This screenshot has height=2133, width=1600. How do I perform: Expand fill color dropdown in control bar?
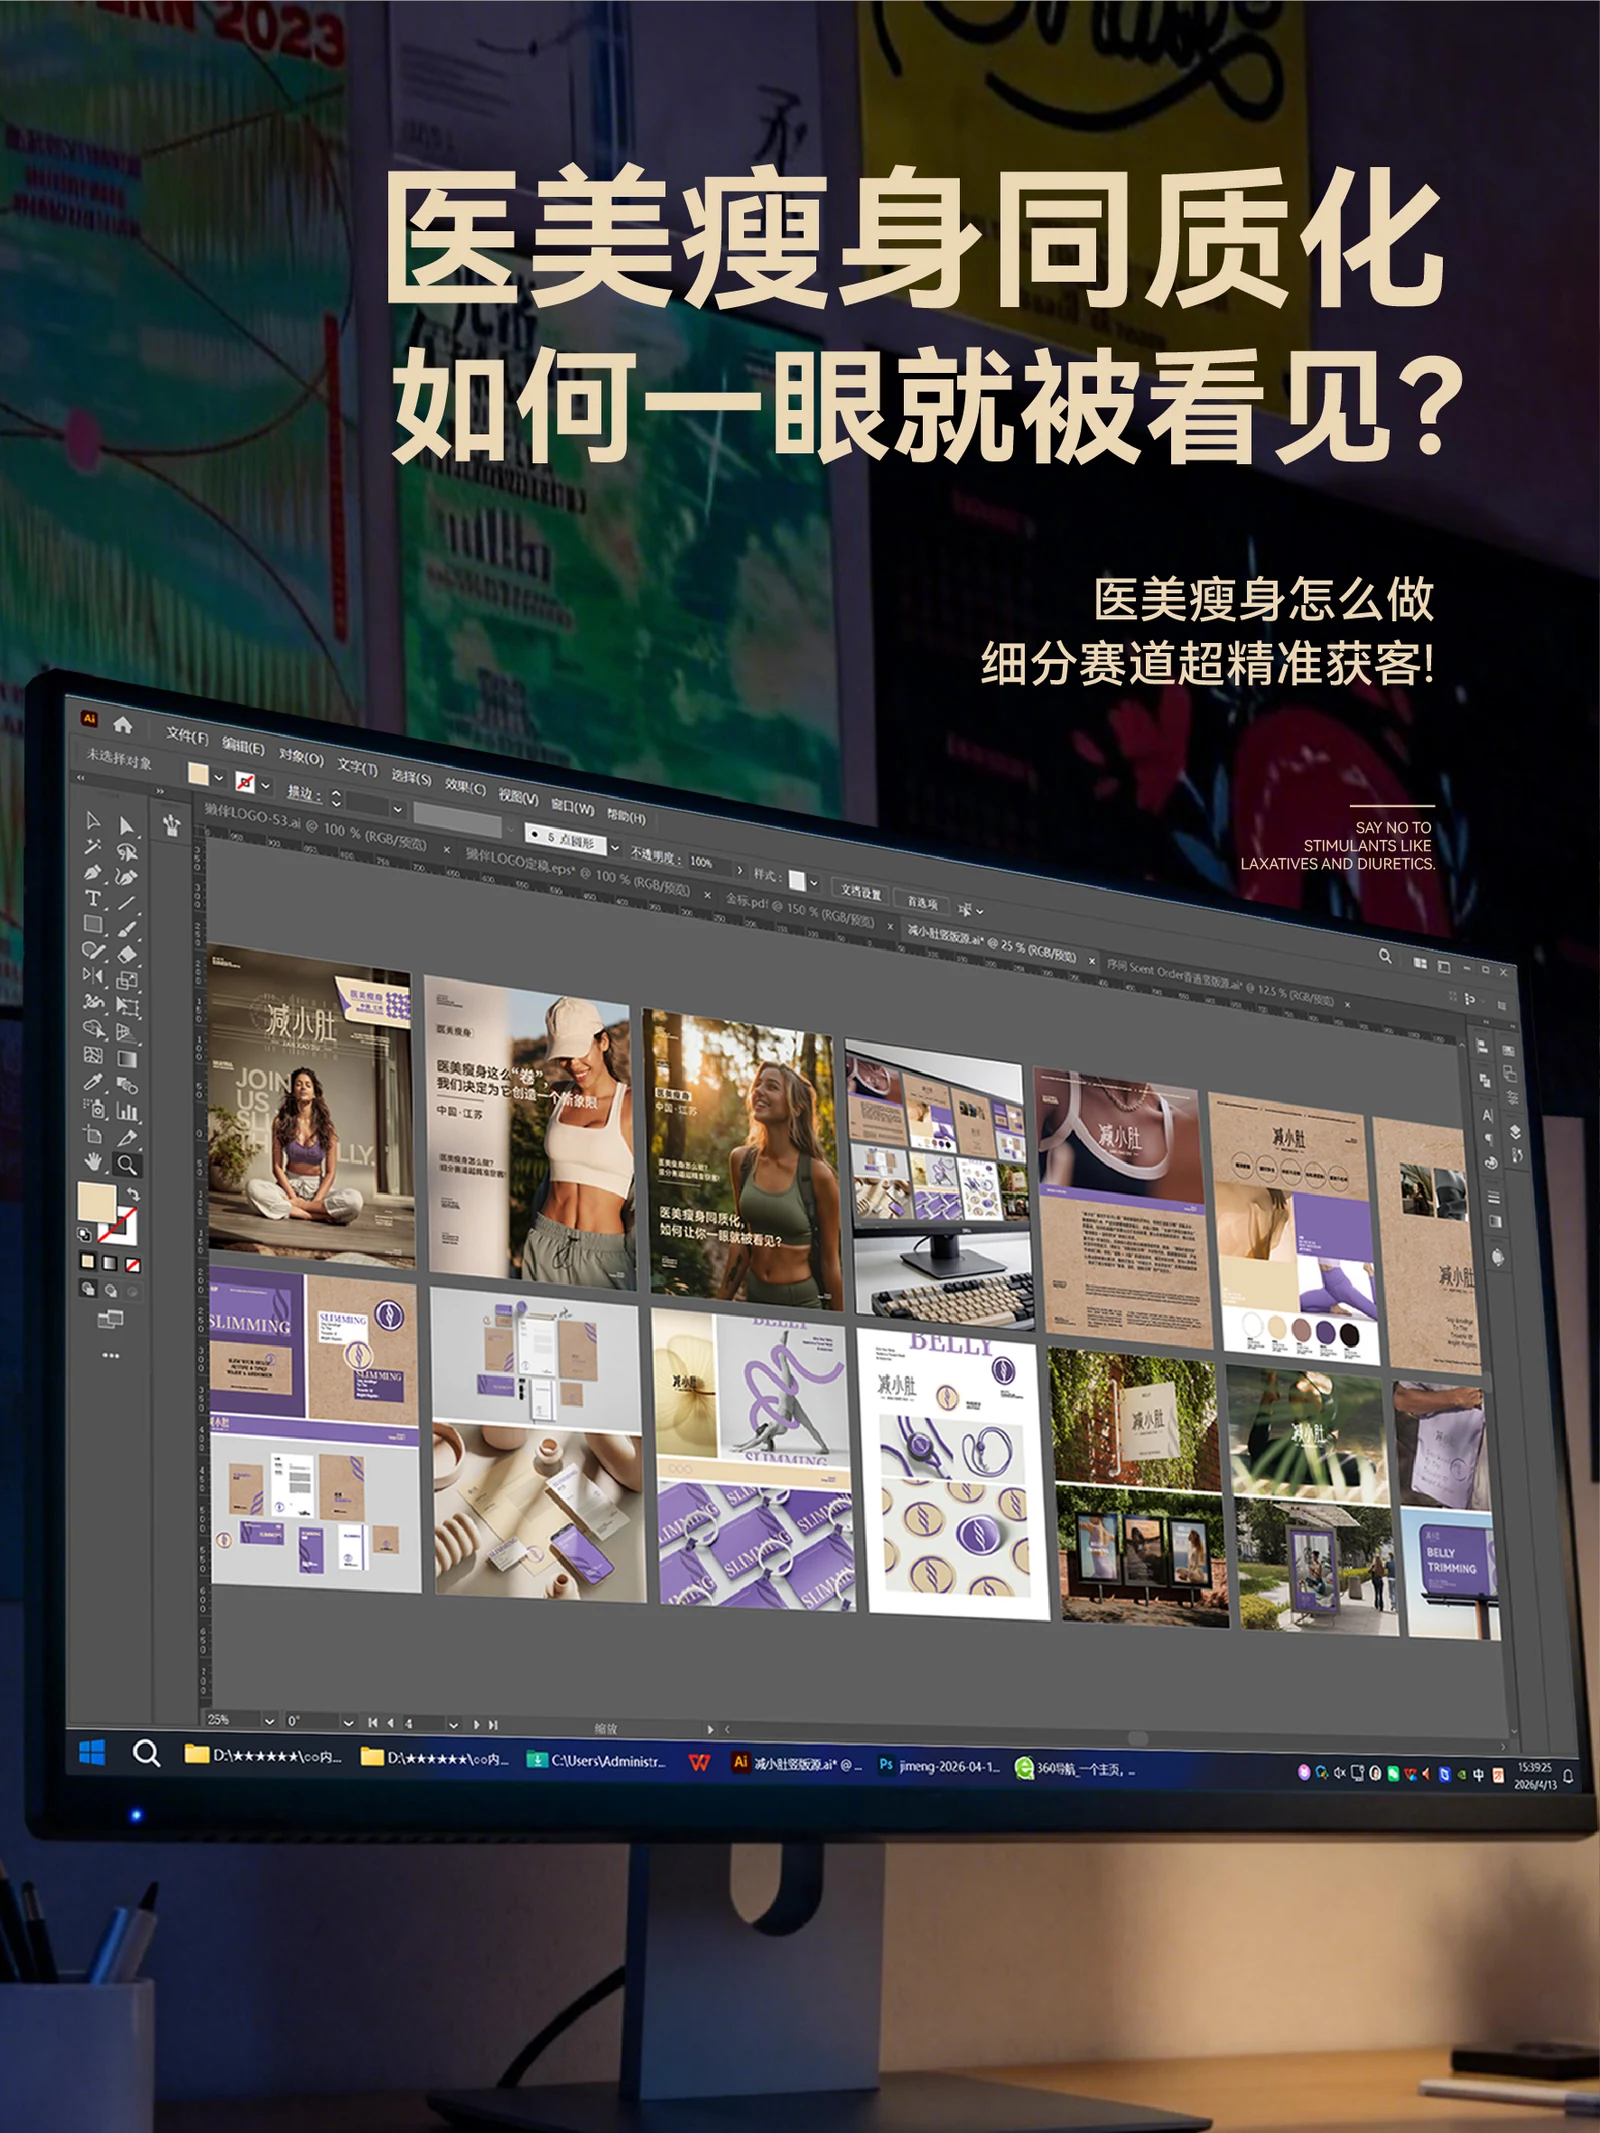click(x=219, y=778)
